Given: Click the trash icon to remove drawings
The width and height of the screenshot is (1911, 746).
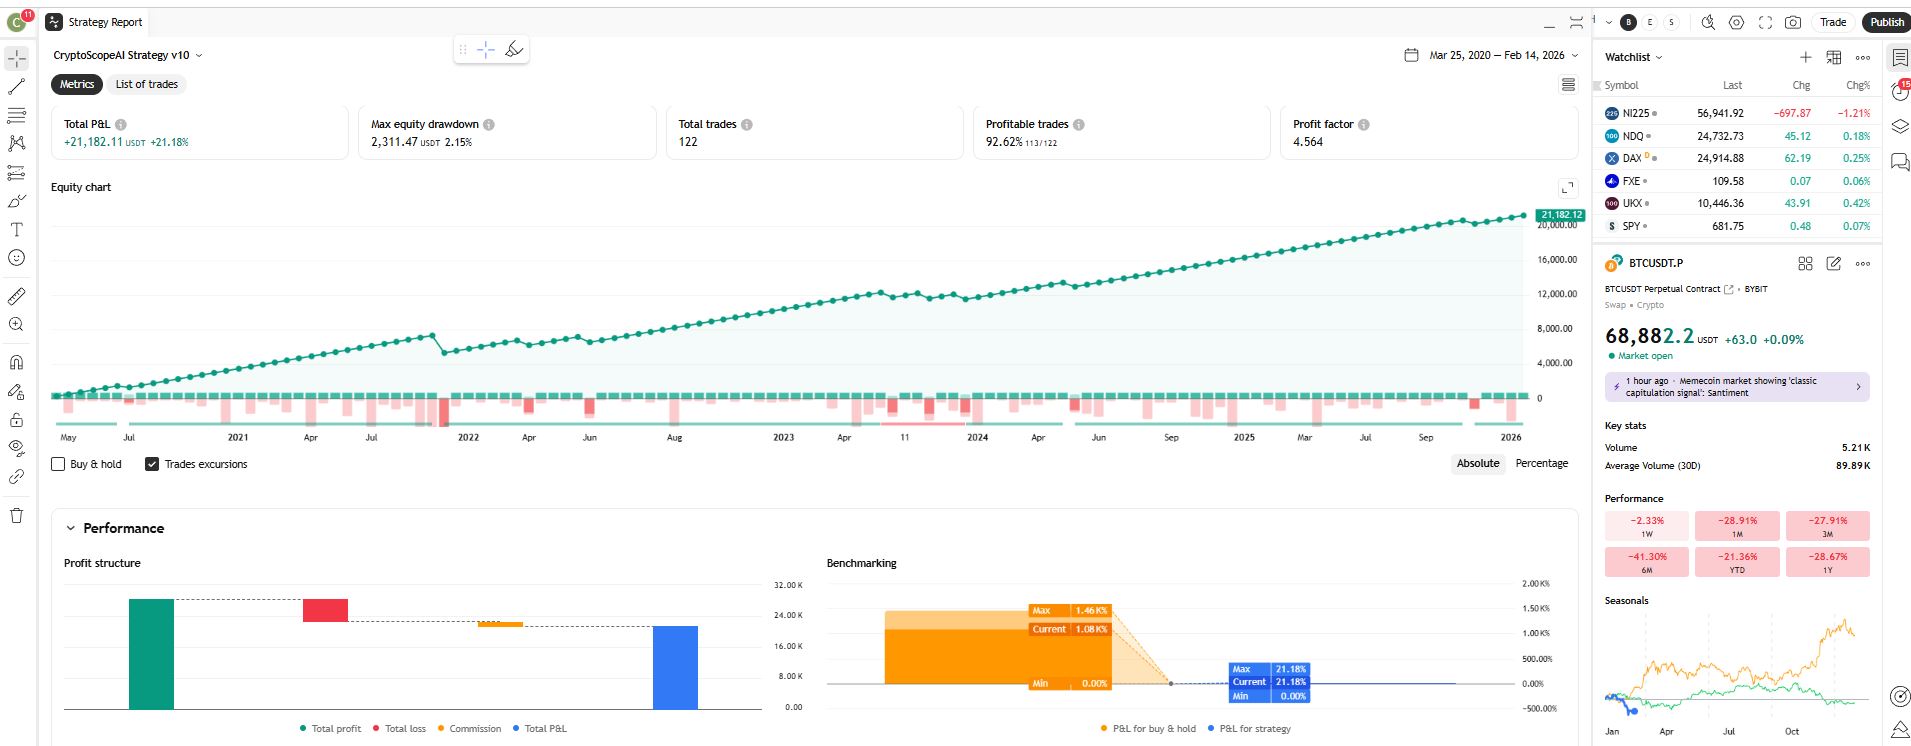Looking at the screenshot, I should [17, 516].
